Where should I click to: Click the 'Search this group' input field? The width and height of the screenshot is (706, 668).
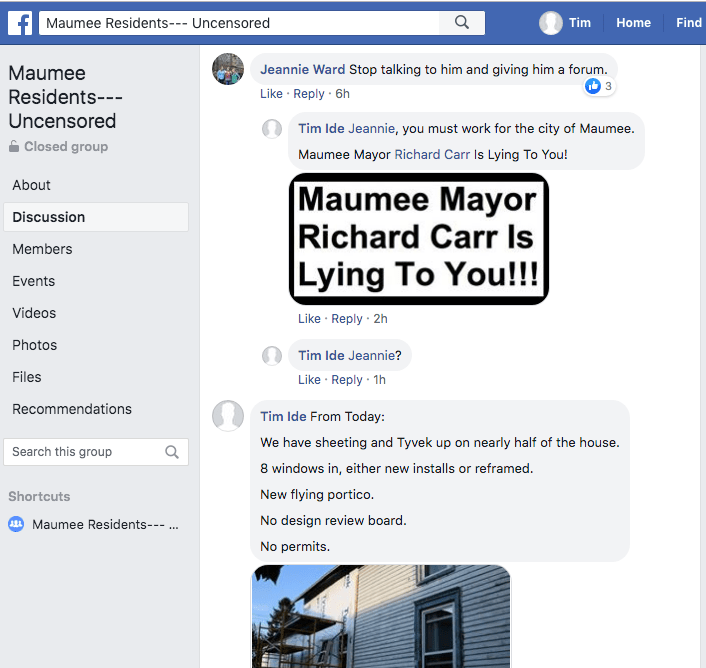coord(84,452)
